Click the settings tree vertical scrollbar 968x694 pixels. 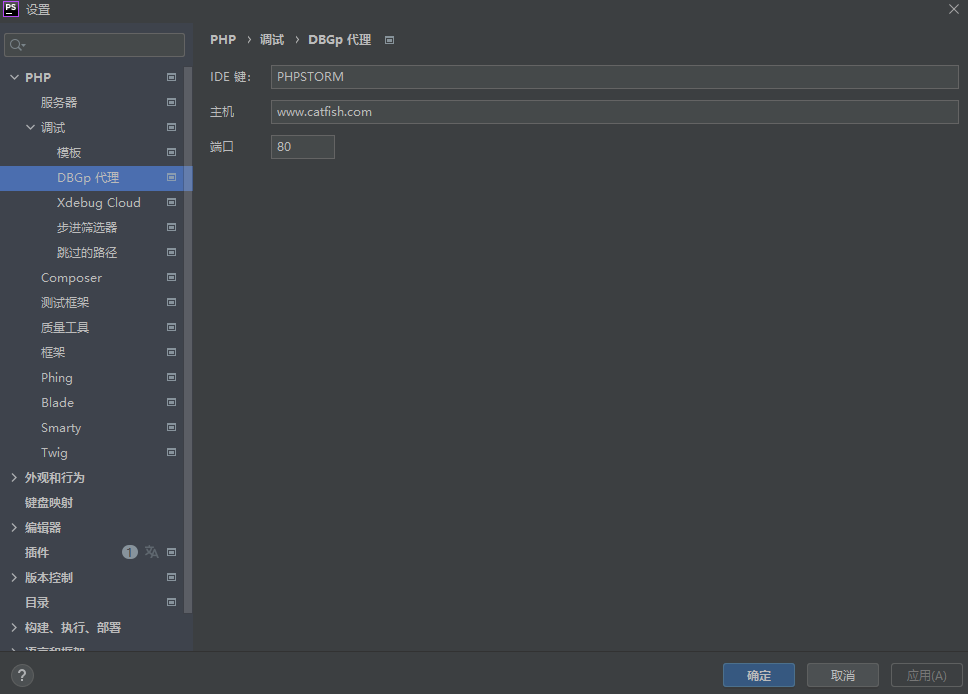[x=188, y=340]
